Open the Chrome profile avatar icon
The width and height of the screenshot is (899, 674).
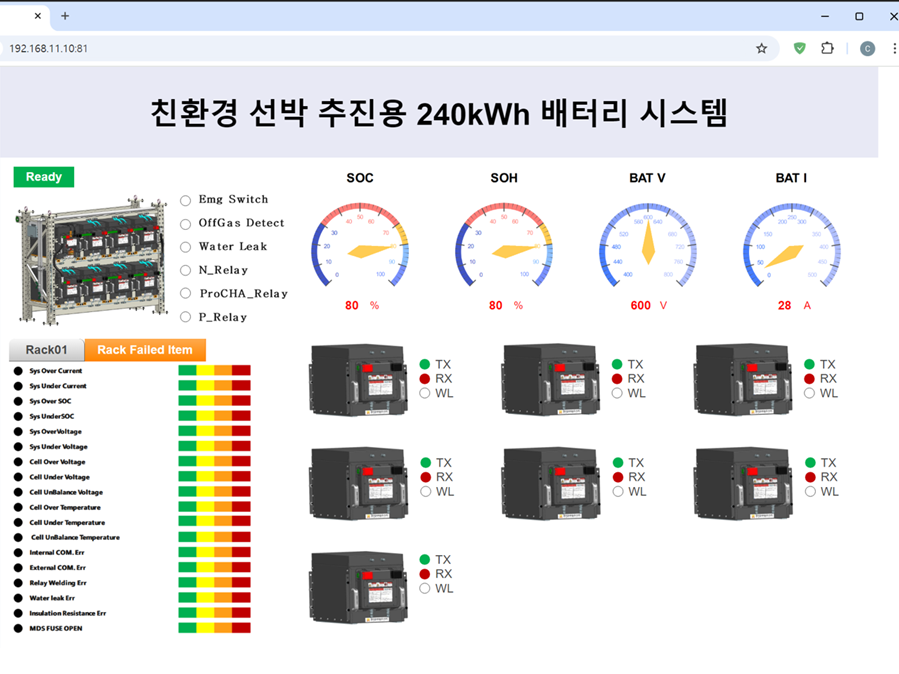(x=867, y=48)
